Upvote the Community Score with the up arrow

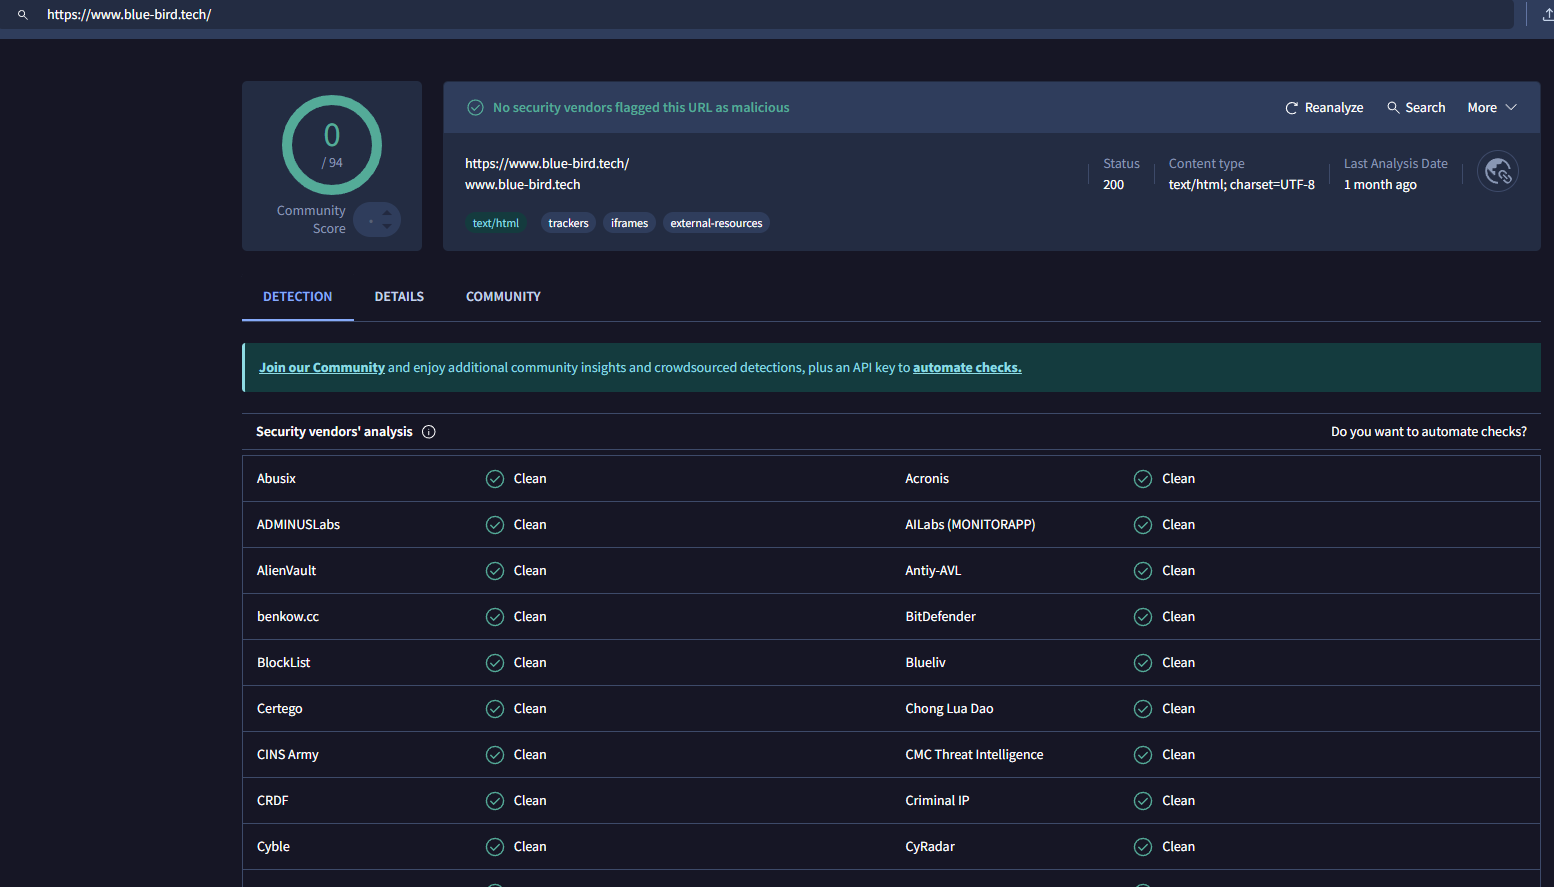(387, 211)
